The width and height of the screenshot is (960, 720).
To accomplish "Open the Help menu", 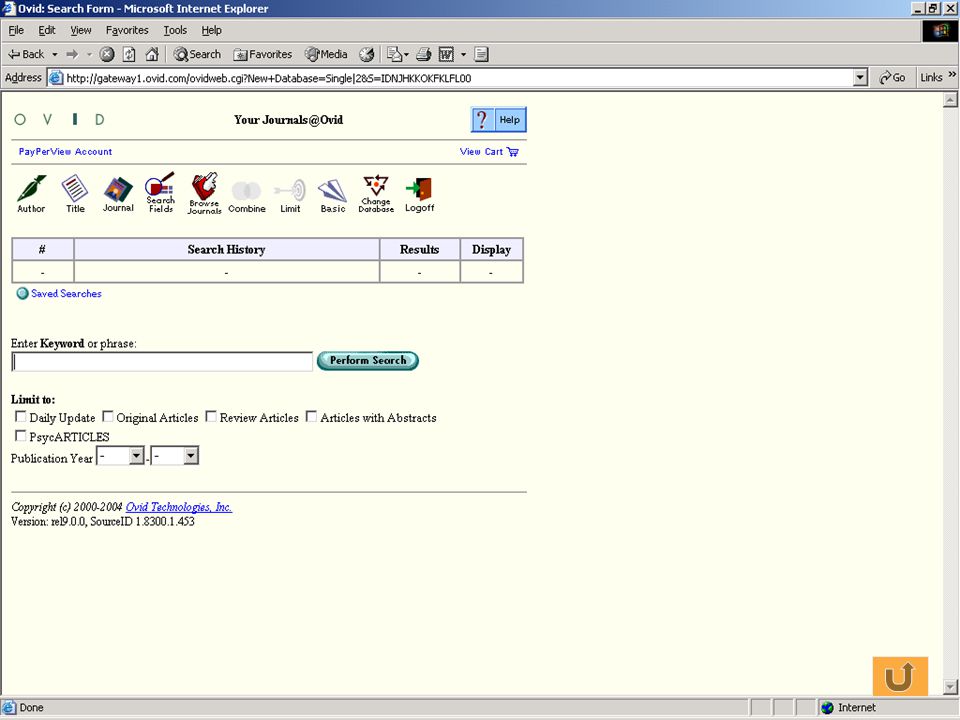I will 211,30.
